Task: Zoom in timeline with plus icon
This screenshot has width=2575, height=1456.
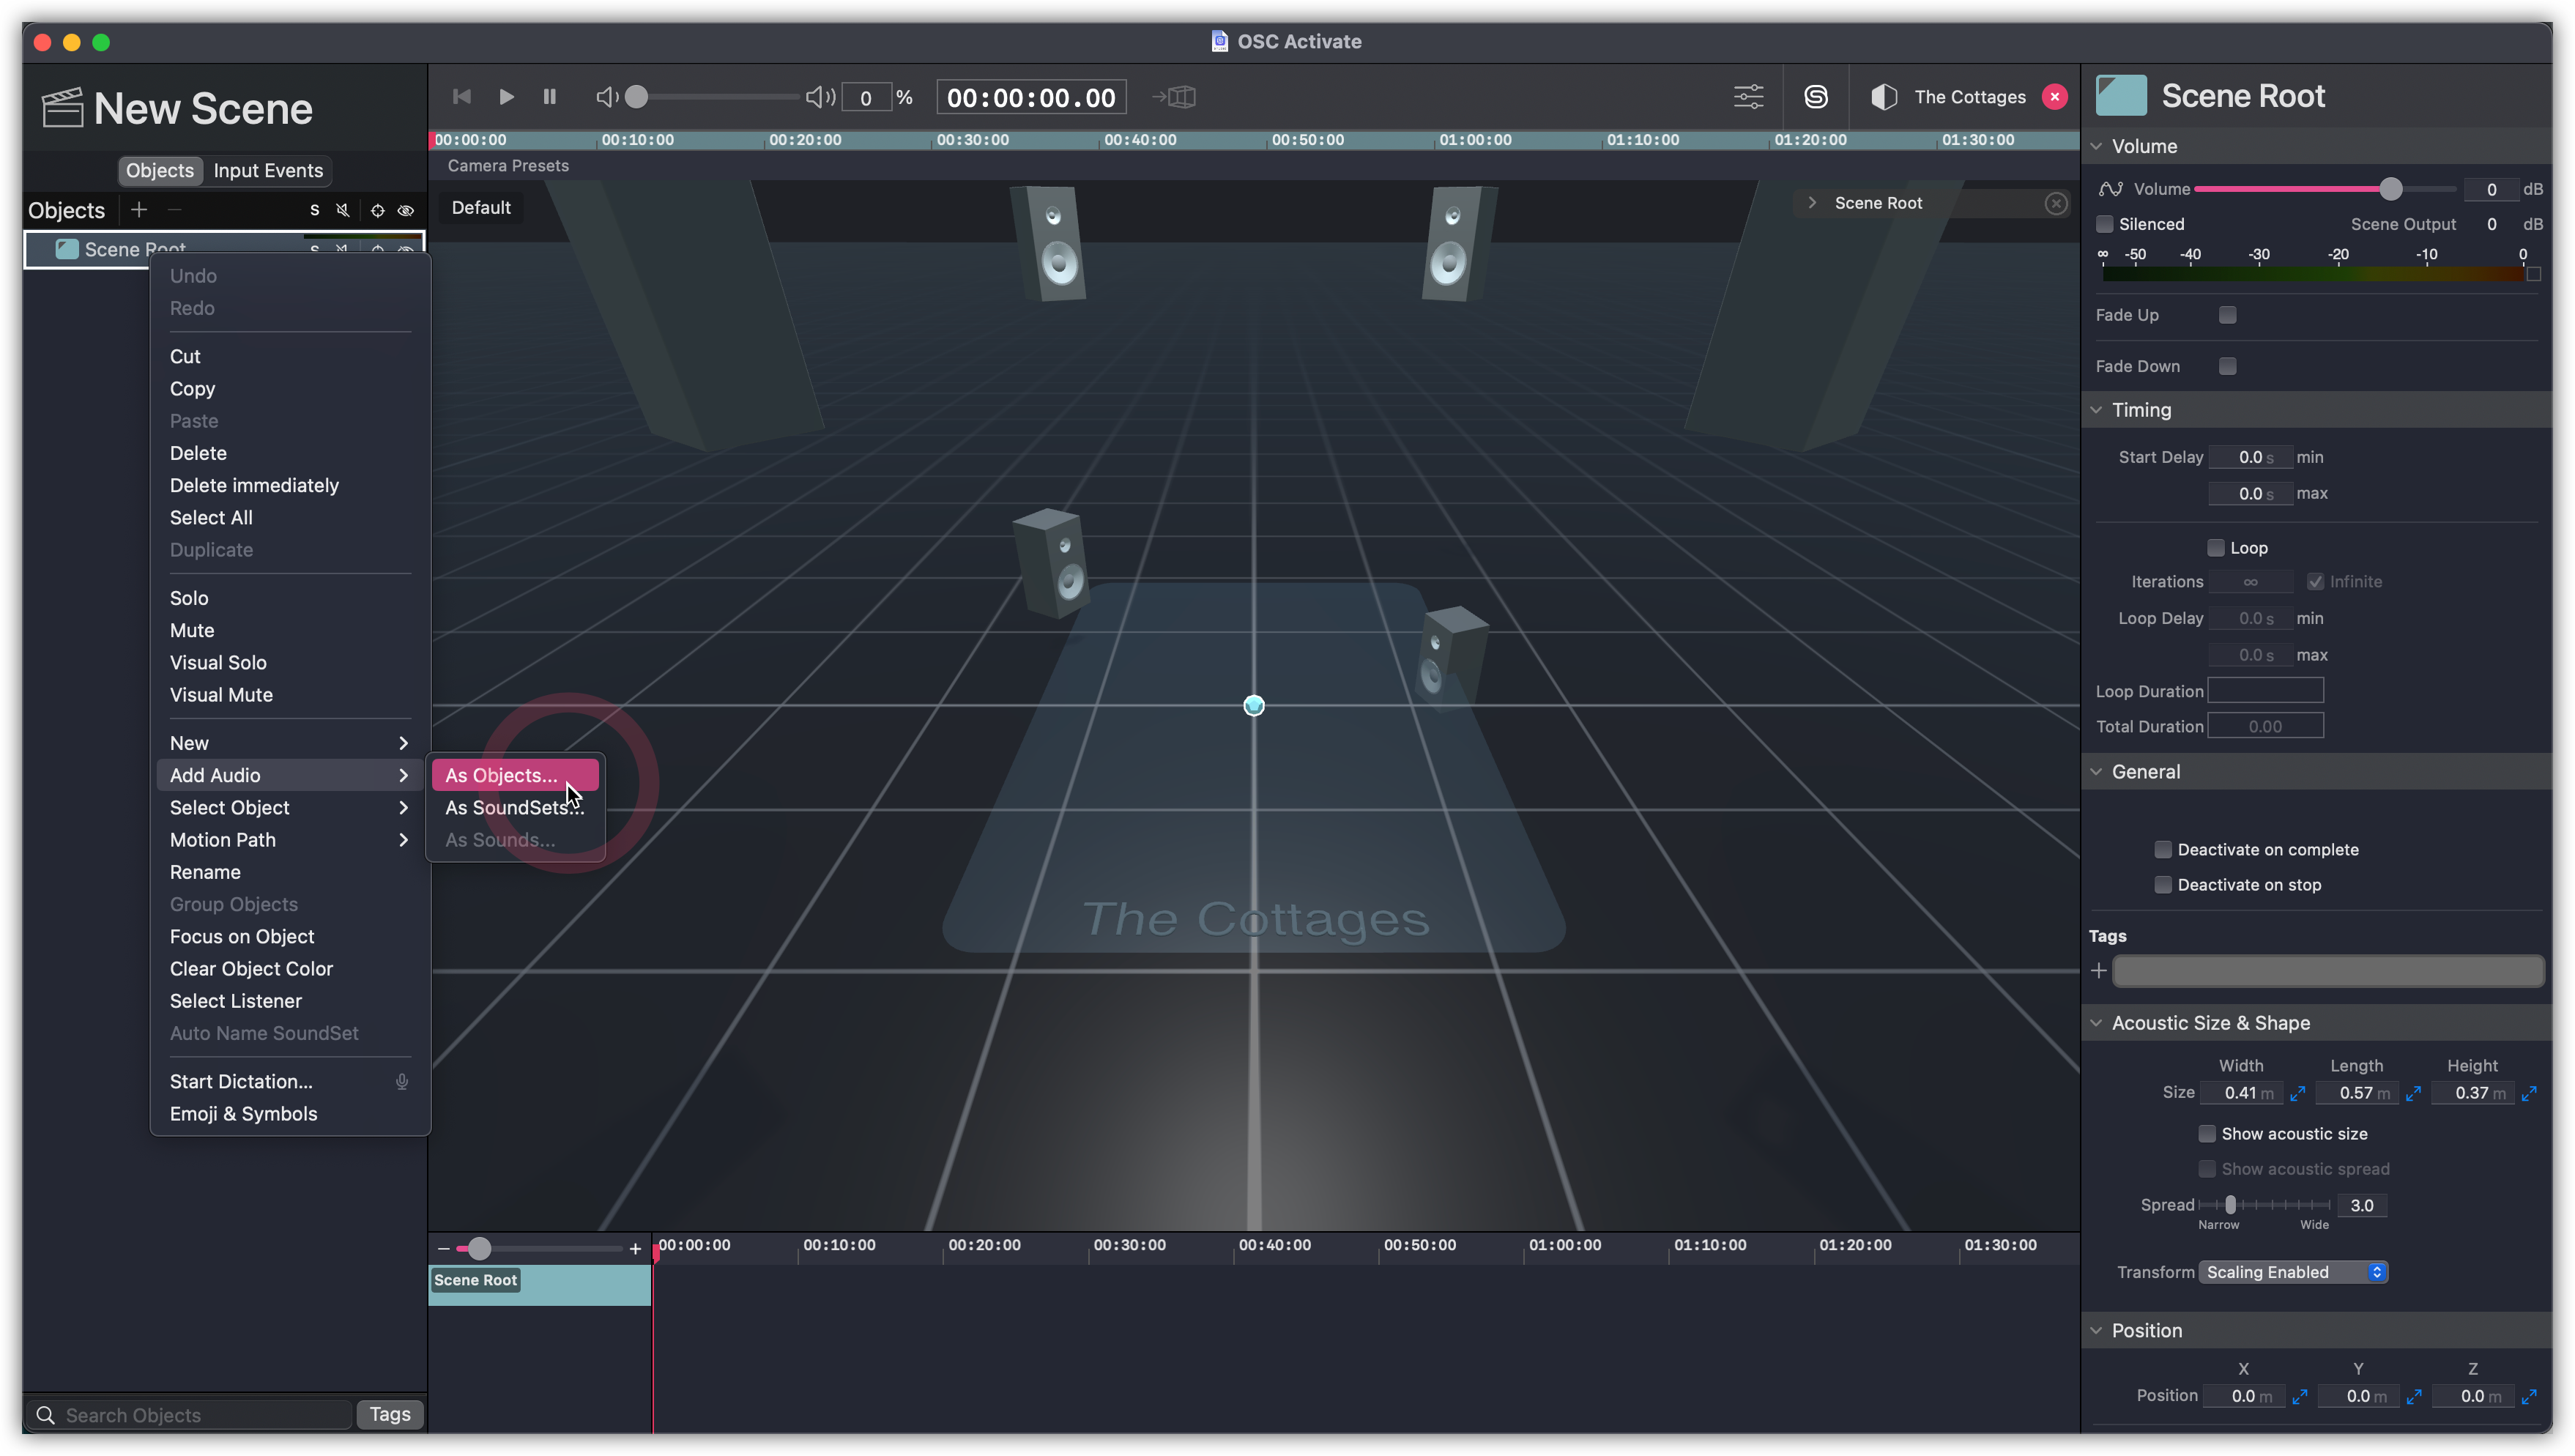Action: (635, 1248)
